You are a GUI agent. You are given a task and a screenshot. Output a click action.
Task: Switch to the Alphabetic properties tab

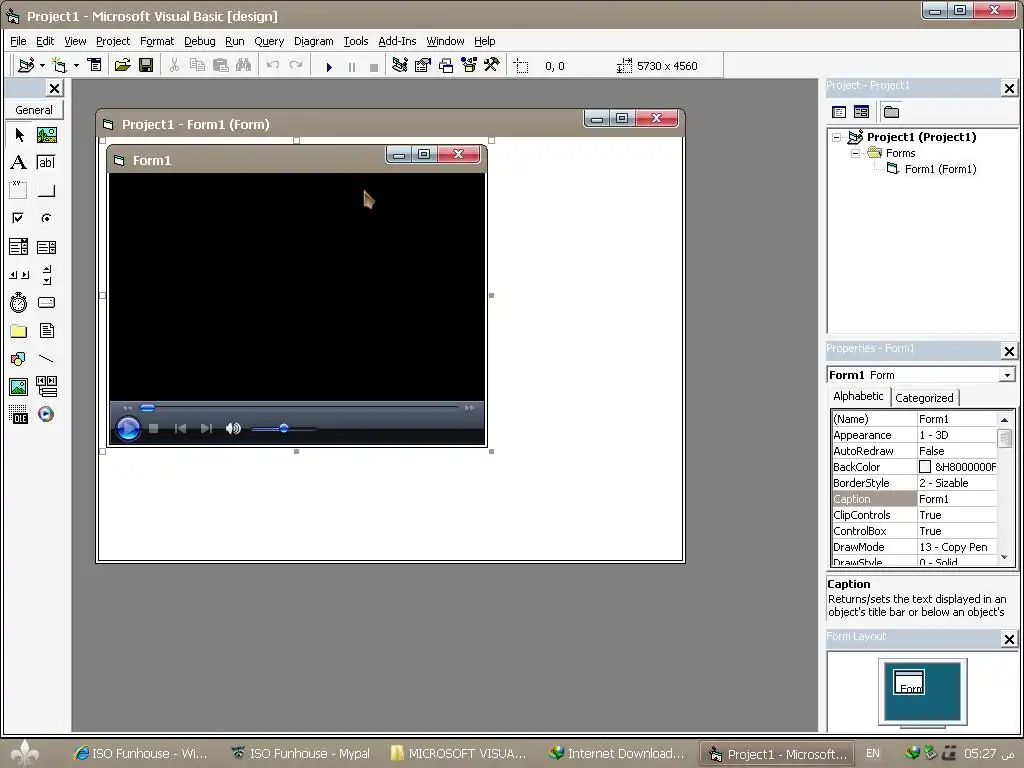(x=858, y=396)
